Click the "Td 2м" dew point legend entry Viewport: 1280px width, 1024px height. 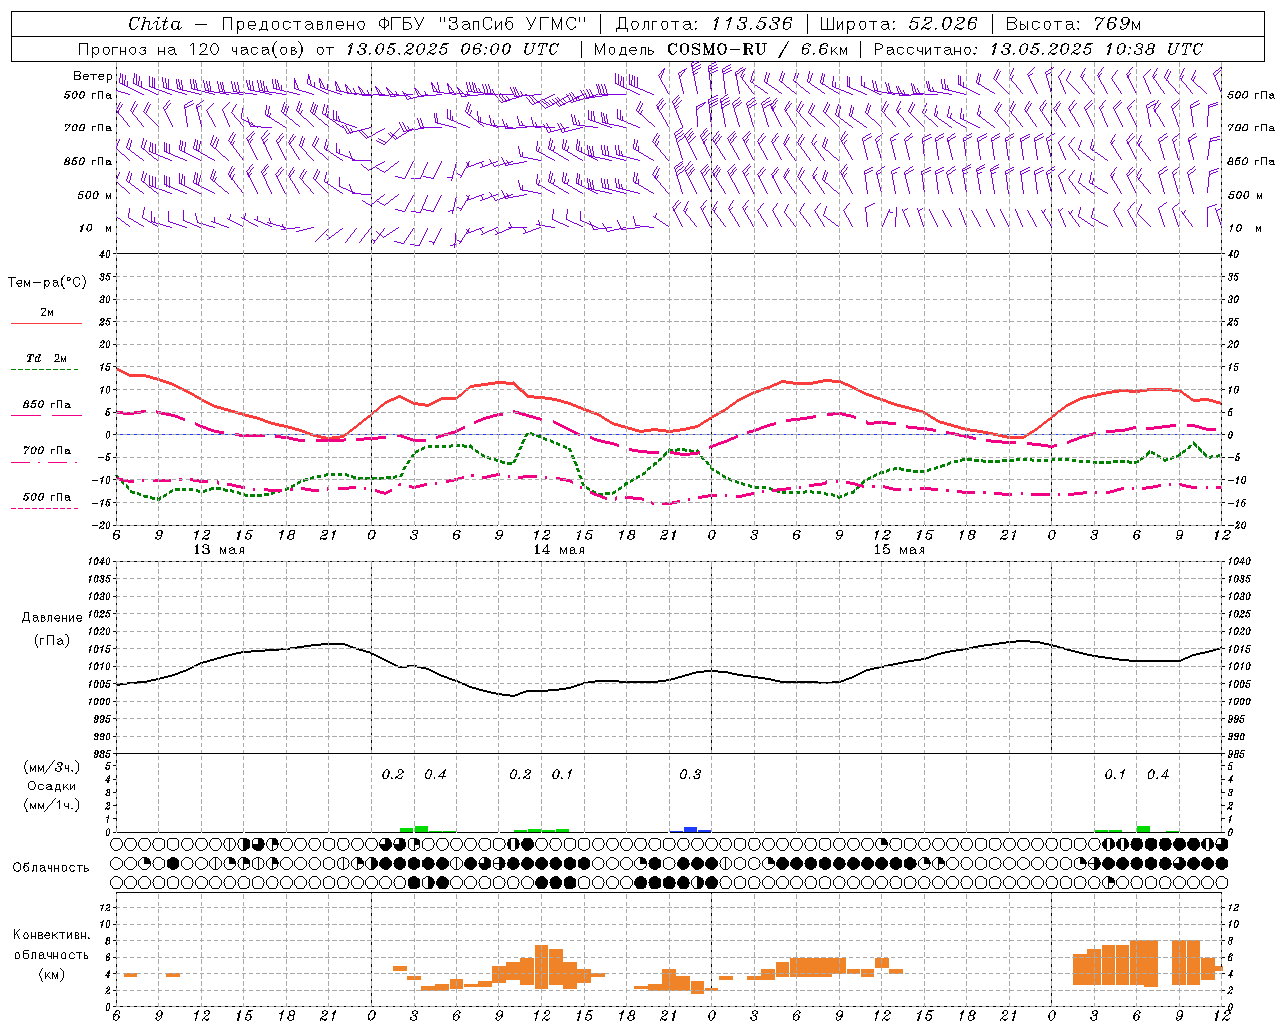(47, 358)
